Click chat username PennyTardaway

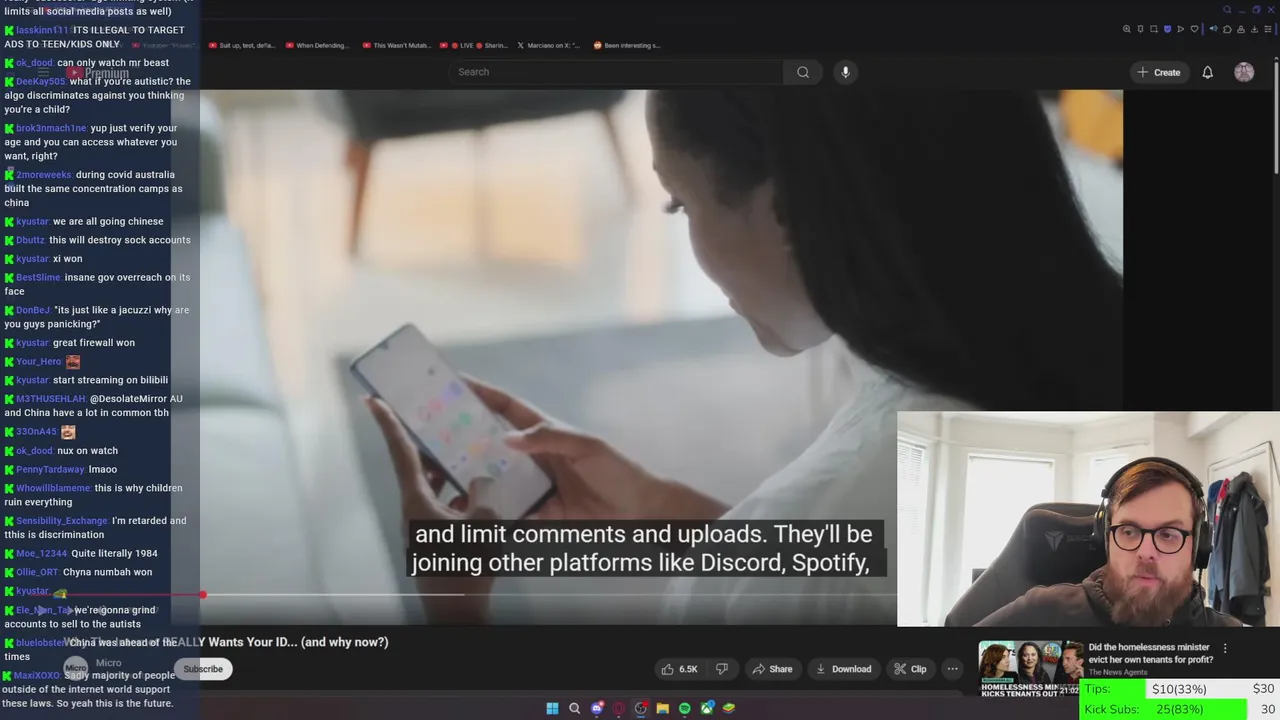coord(50,469)
